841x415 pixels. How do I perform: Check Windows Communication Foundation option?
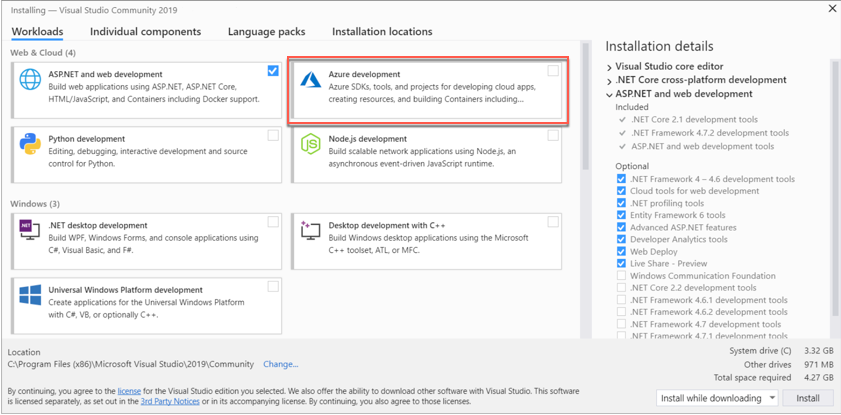click(621, 276)
